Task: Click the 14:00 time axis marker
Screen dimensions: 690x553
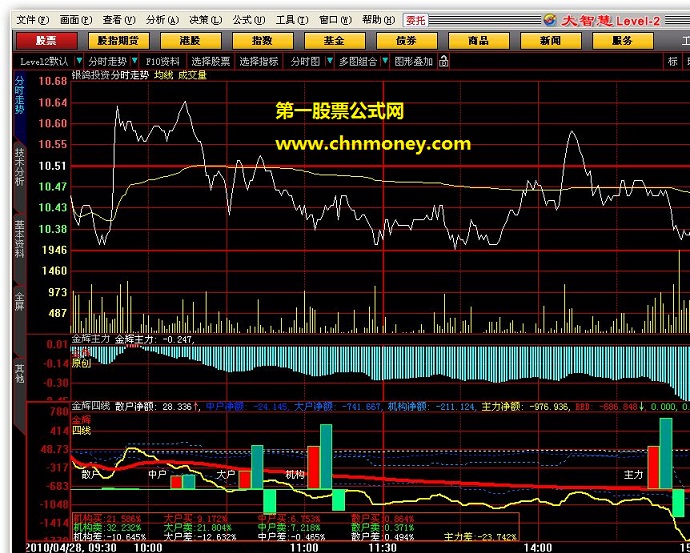Action: pyautogui.click(x=538, y=547)
